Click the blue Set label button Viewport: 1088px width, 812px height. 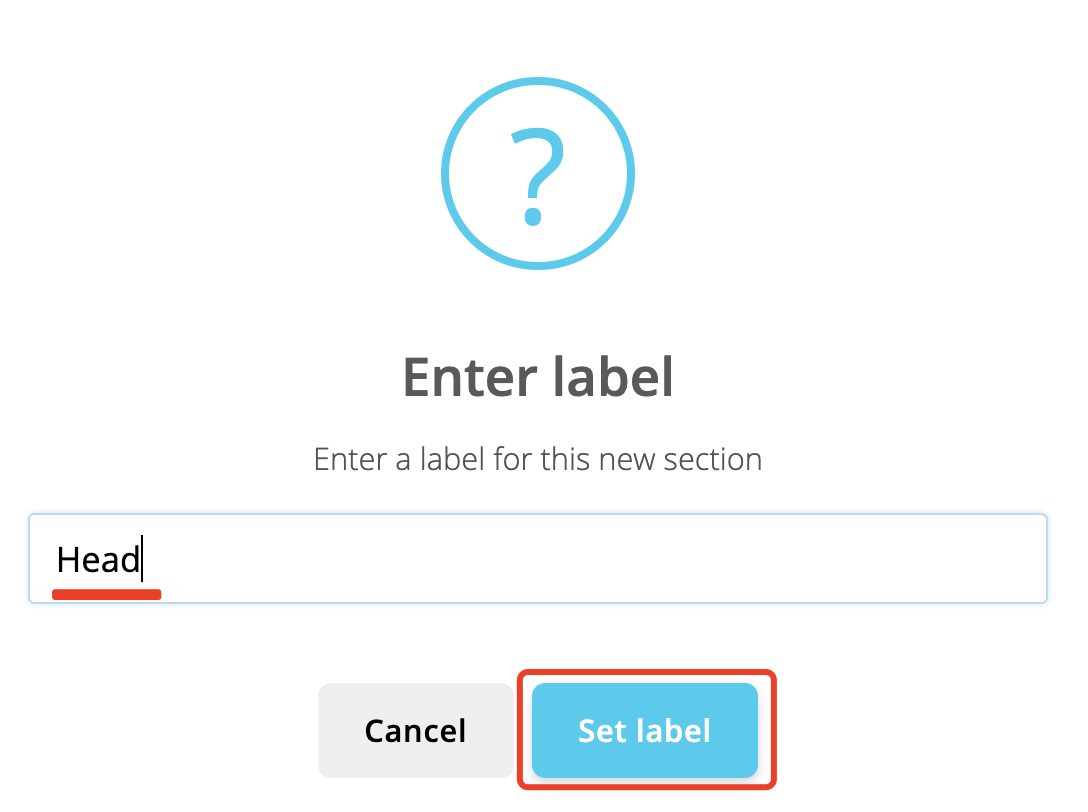tap(645, 730)
